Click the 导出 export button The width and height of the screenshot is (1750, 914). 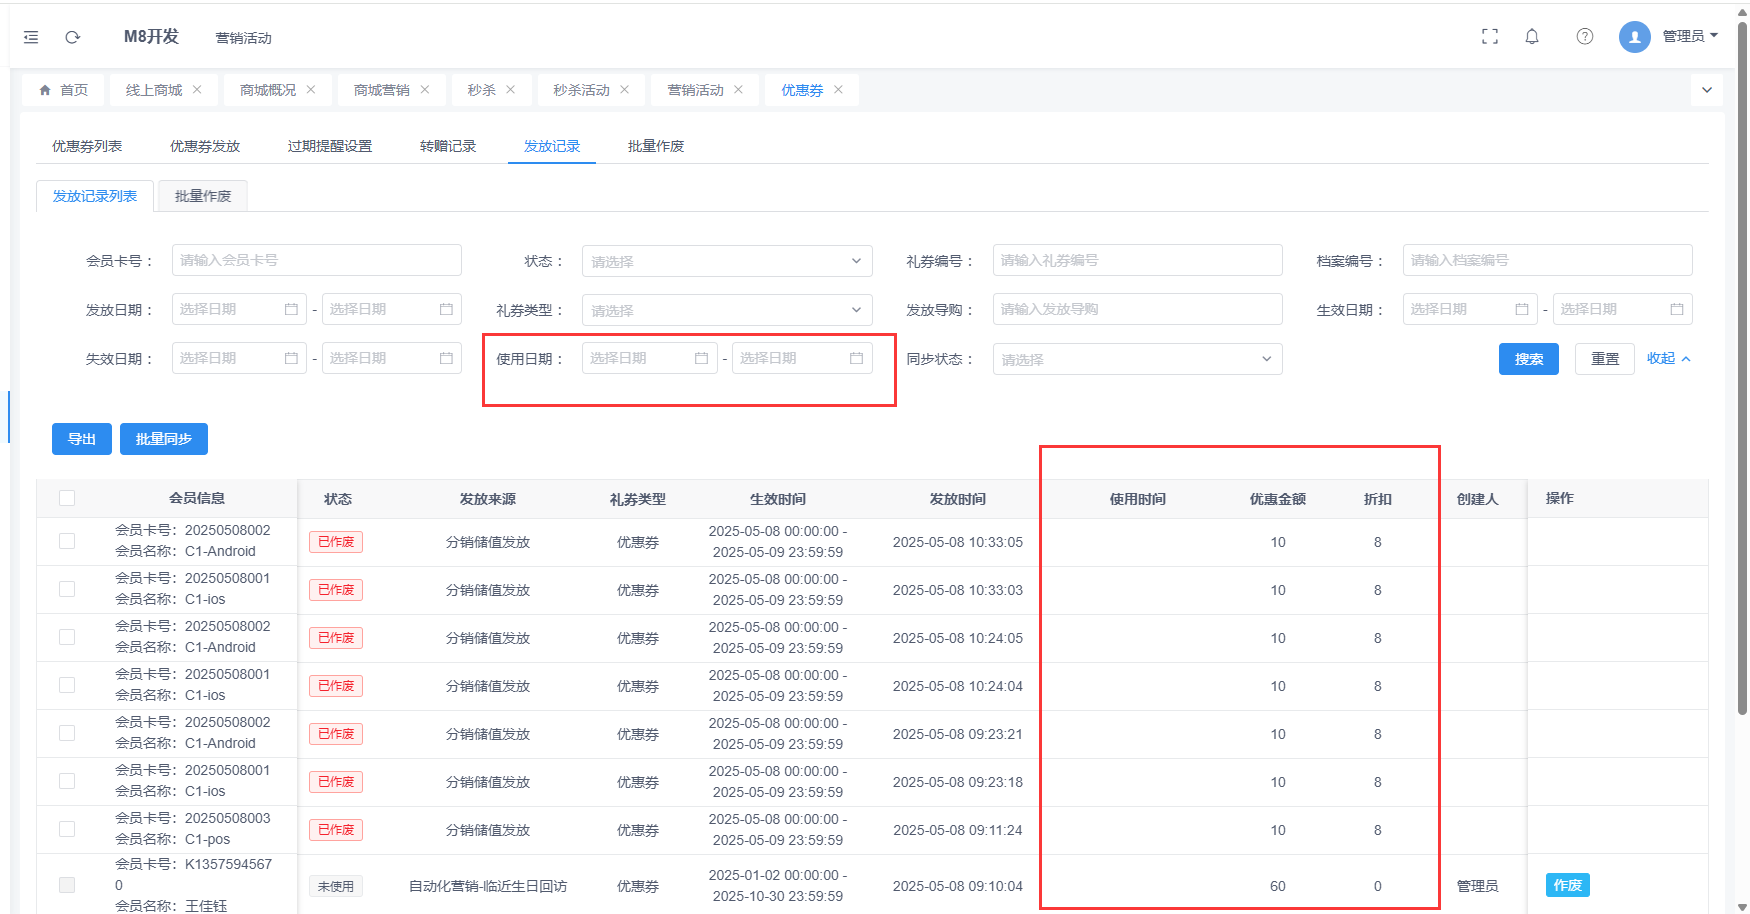(82, 439)
